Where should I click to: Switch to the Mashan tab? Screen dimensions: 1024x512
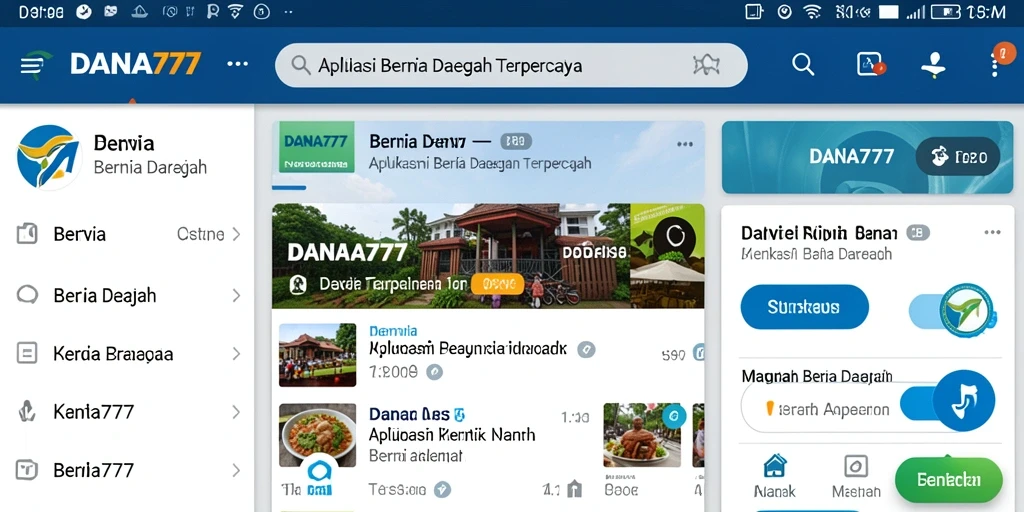click(x=856, y=476)
